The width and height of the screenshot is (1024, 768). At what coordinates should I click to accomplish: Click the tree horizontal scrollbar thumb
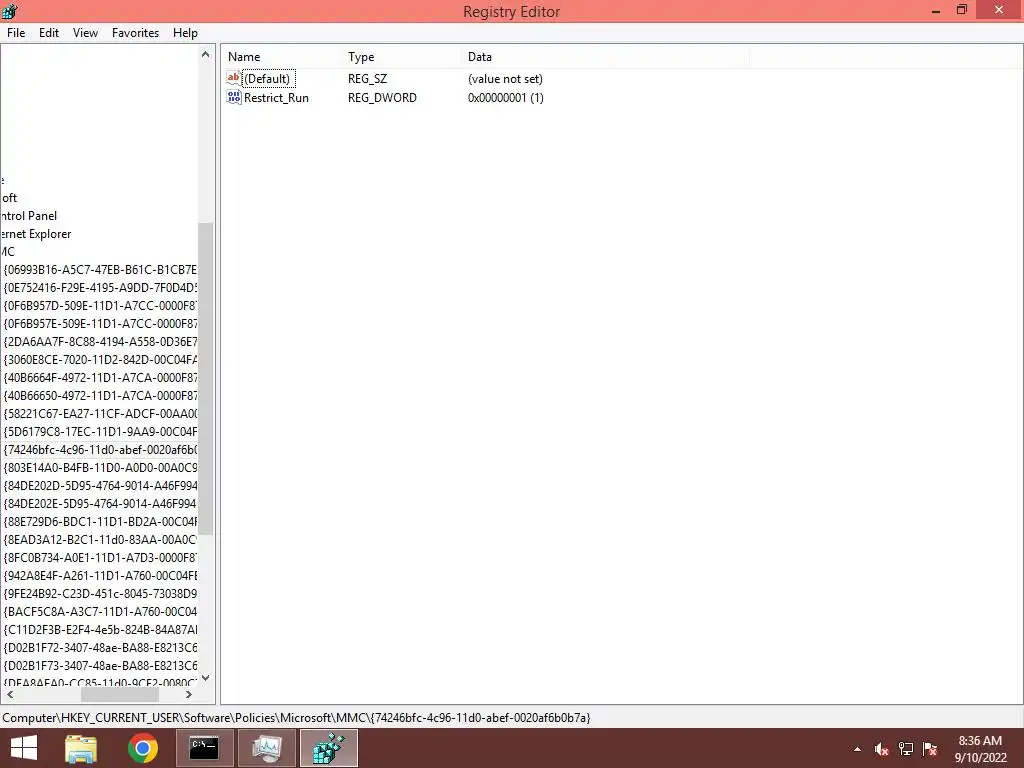pyautogui.click(x=120, y=695)
